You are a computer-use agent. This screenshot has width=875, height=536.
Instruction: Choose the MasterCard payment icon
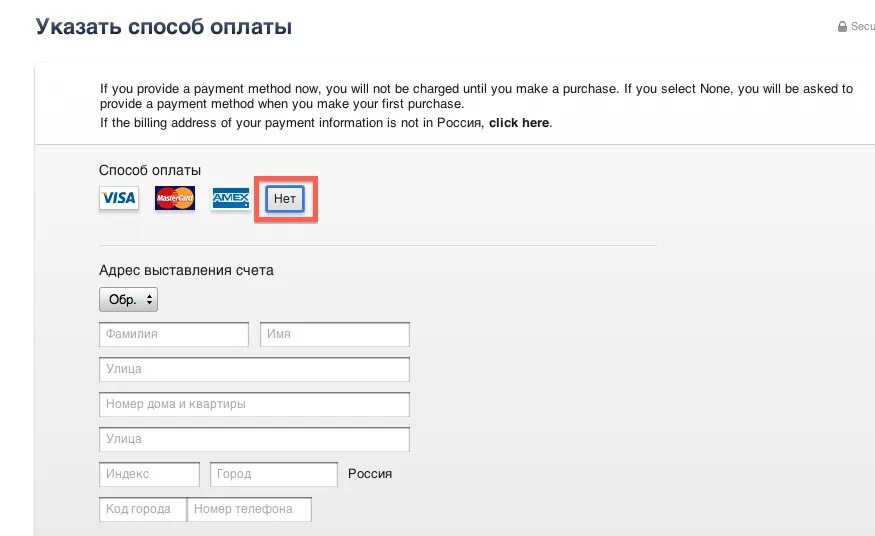coord(175,198)
